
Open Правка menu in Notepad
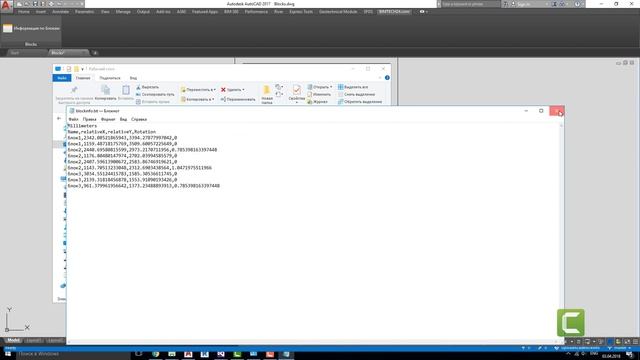[89, 119]
